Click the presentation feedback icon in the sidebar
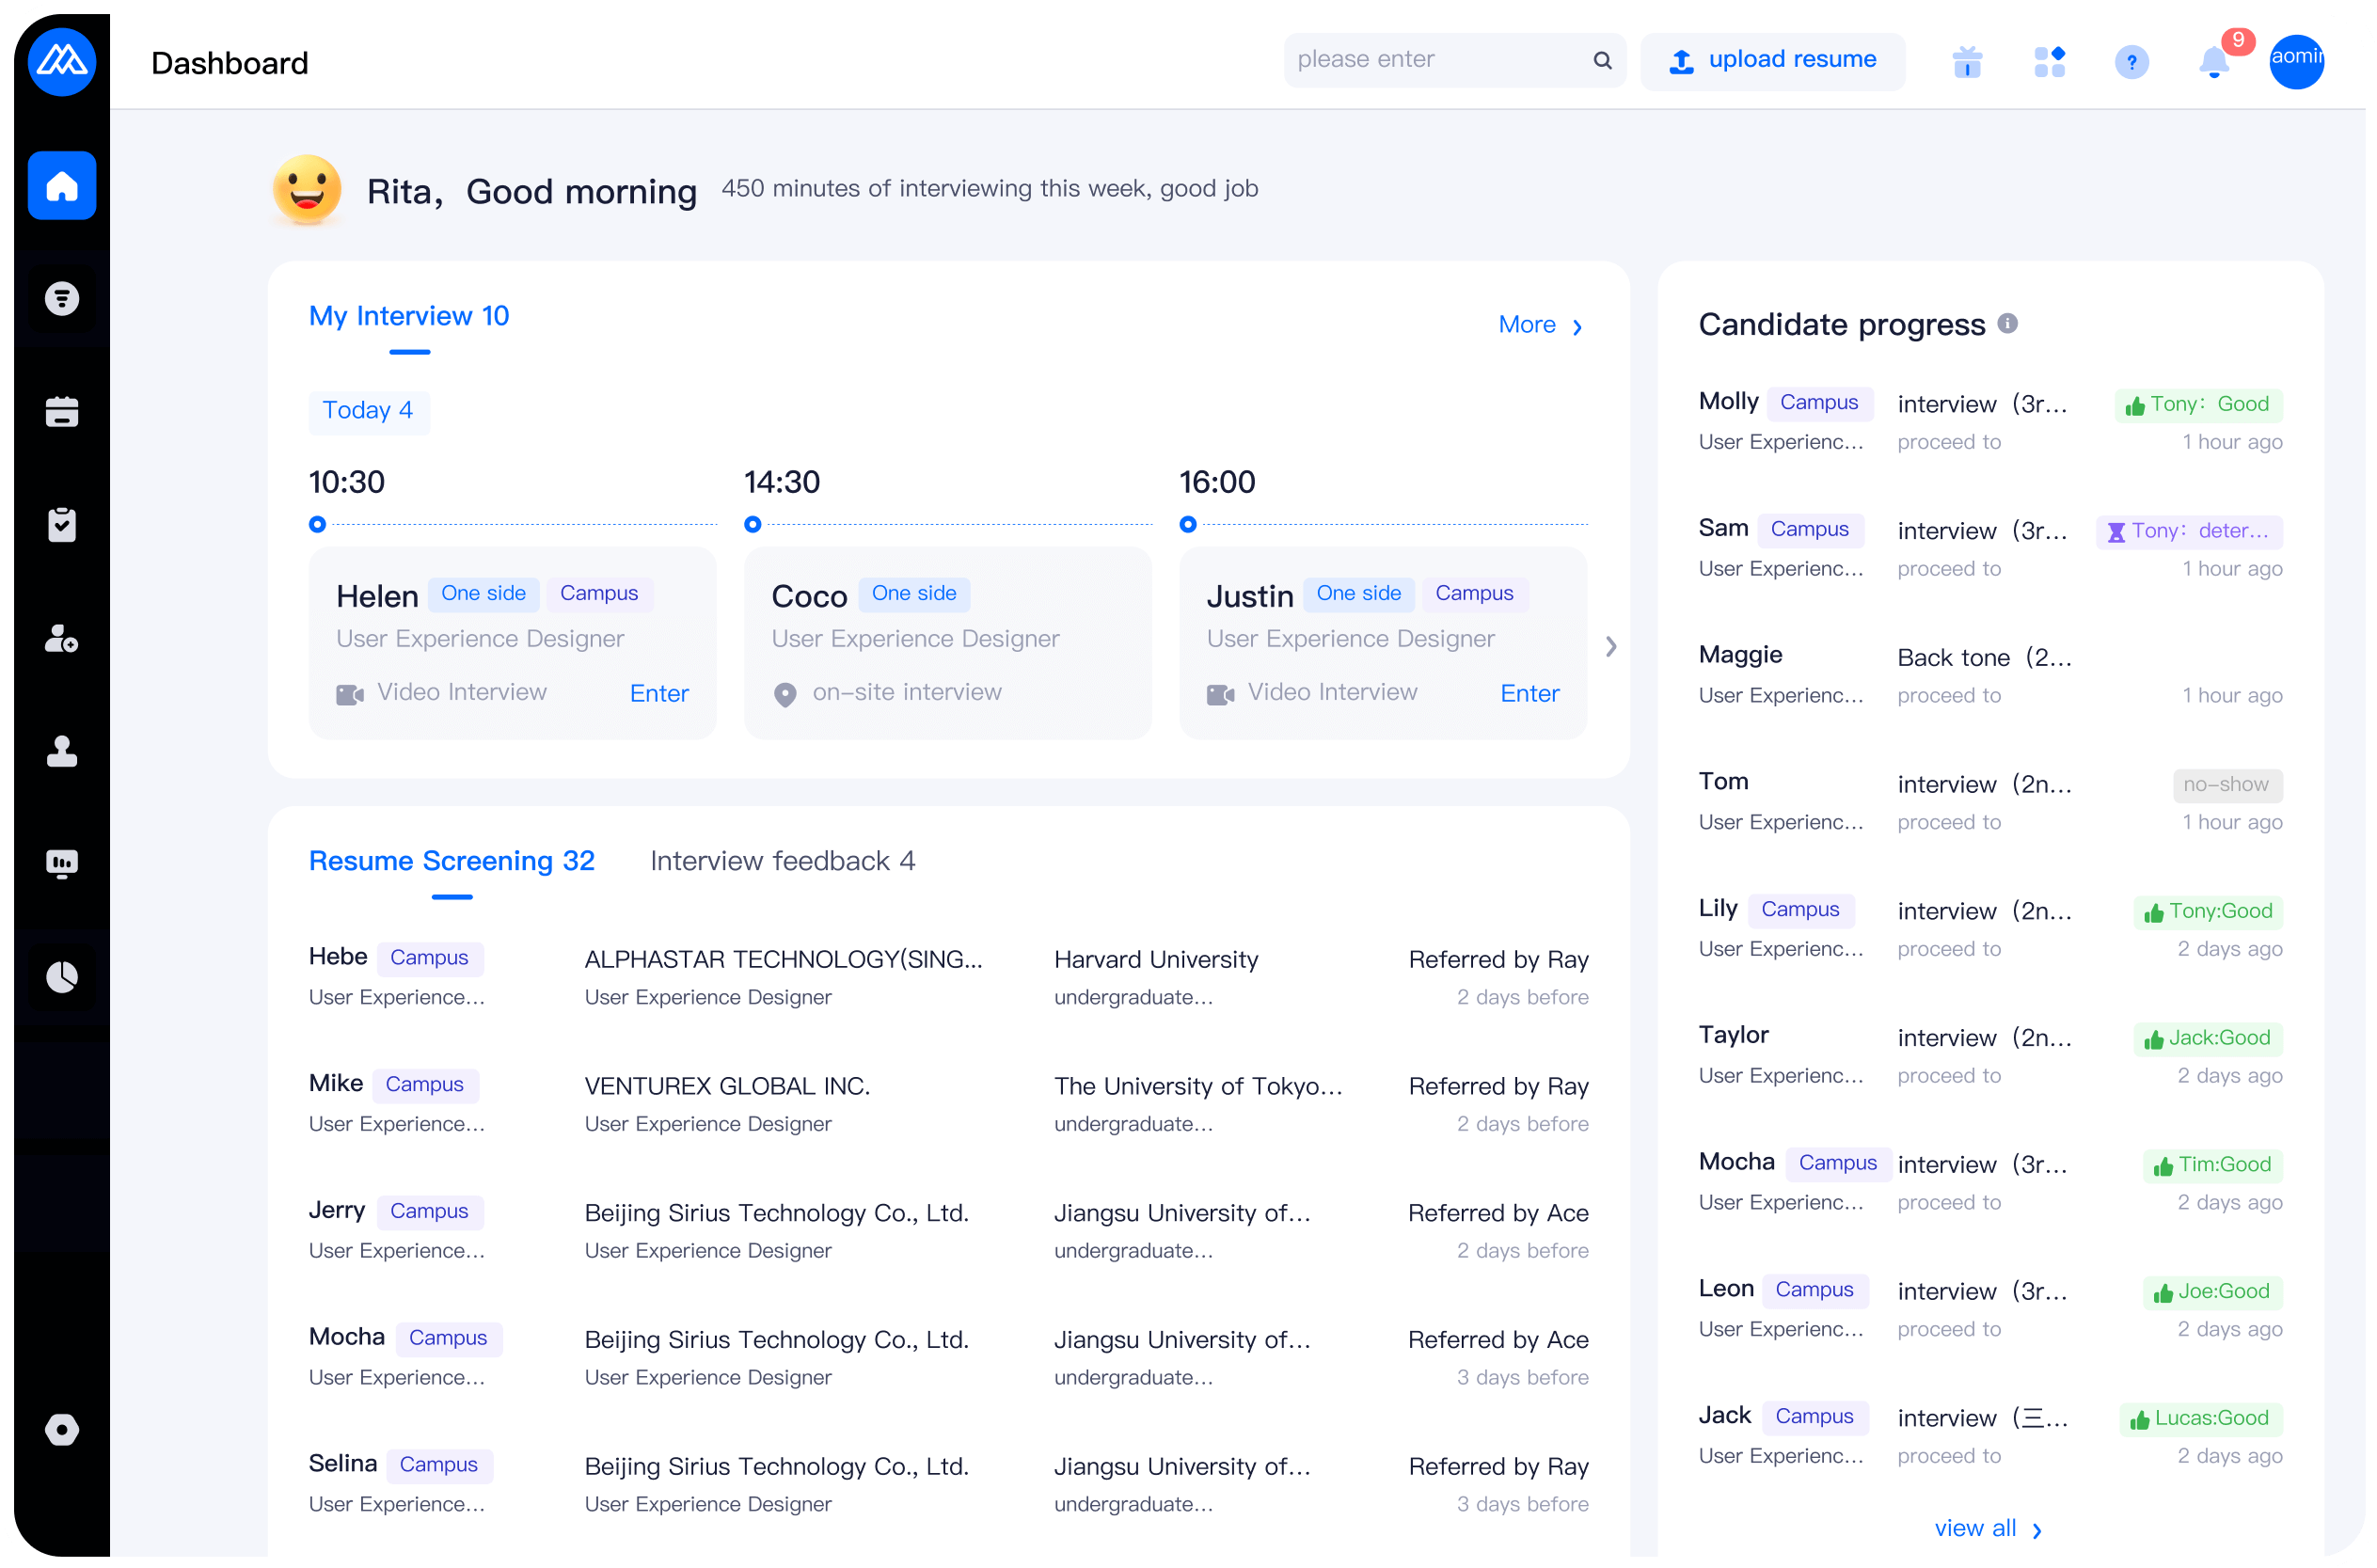The width and height of the screenshot is (2377, 1568). point(62,863)
